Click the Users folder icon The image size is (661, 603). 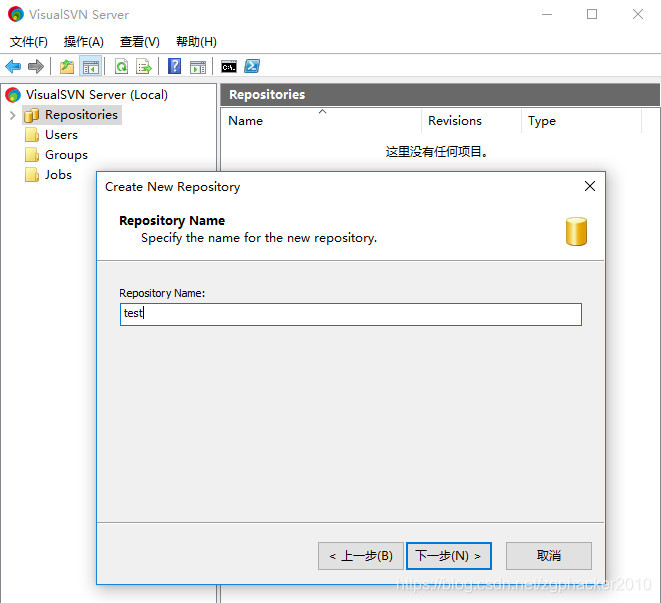32,135
